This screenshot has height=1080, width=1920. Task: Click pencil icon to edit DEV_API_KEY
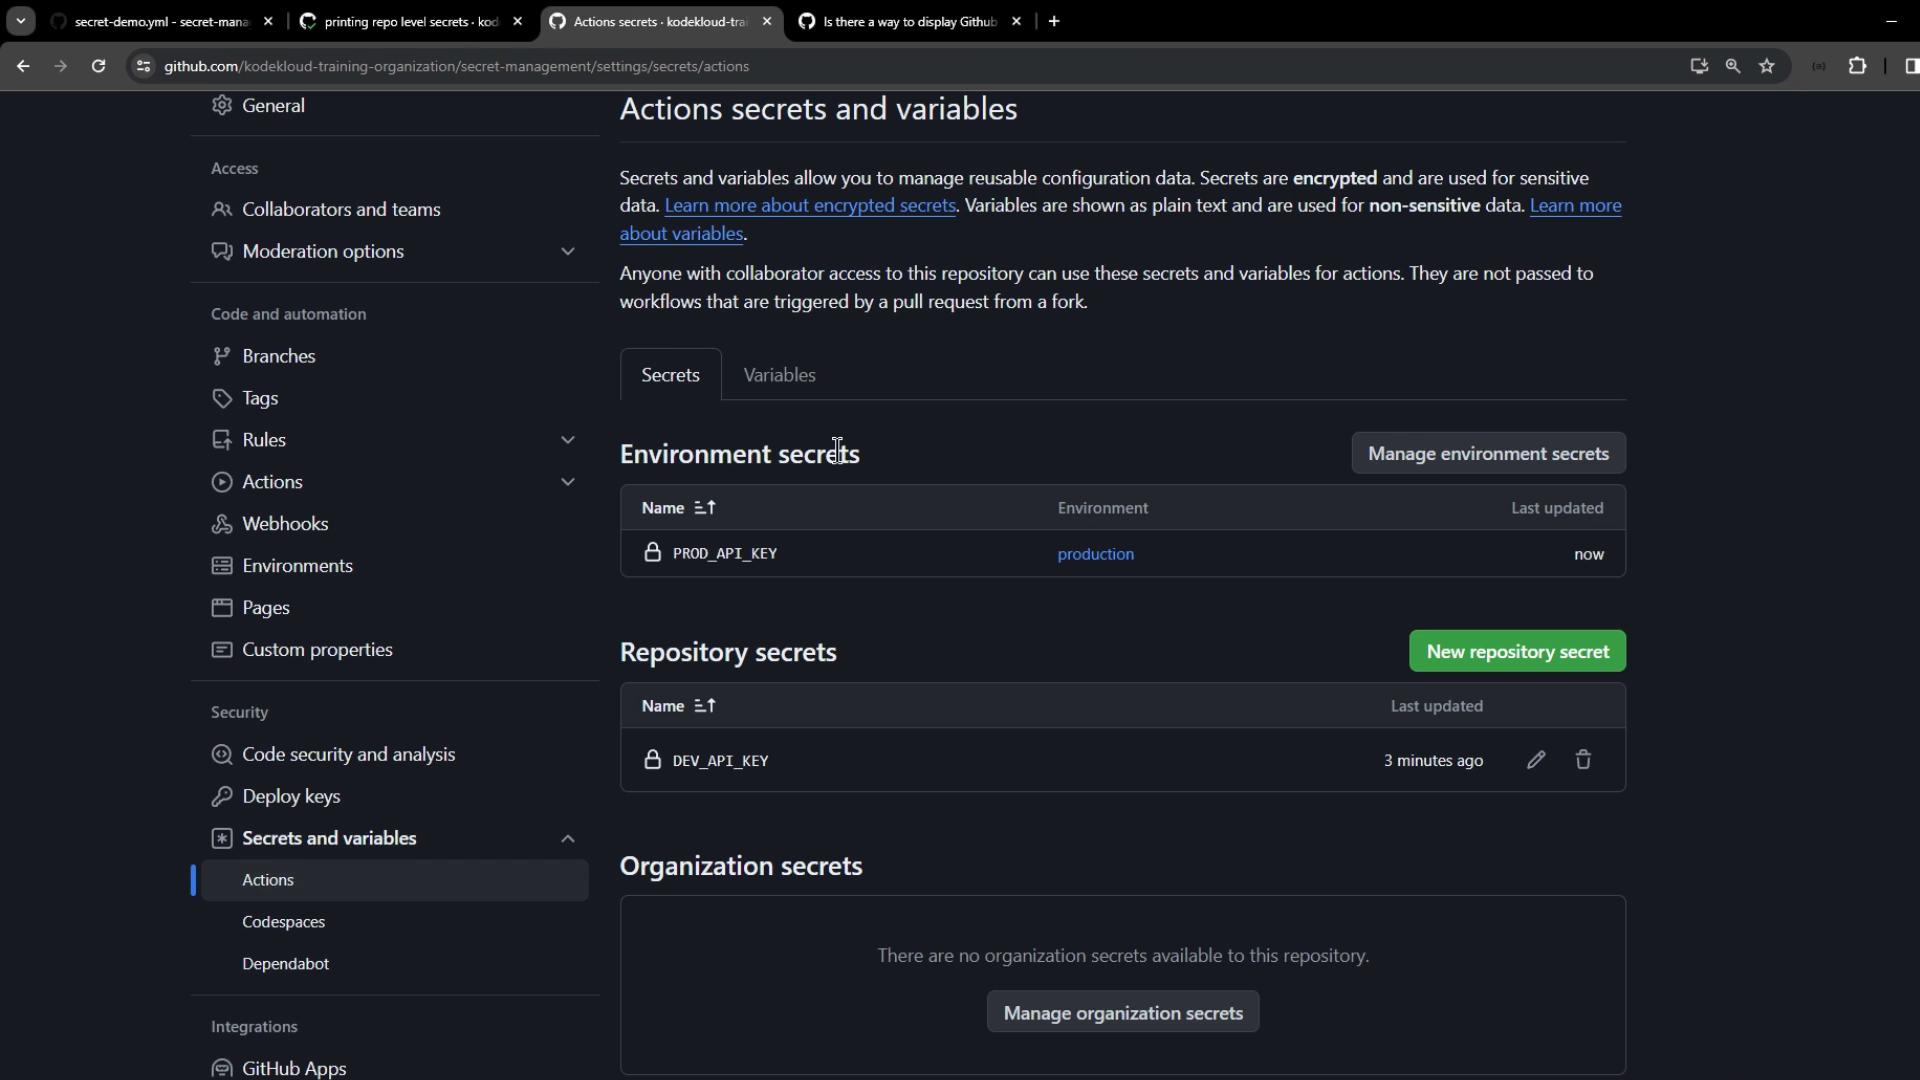click(x=1536, y=760)
